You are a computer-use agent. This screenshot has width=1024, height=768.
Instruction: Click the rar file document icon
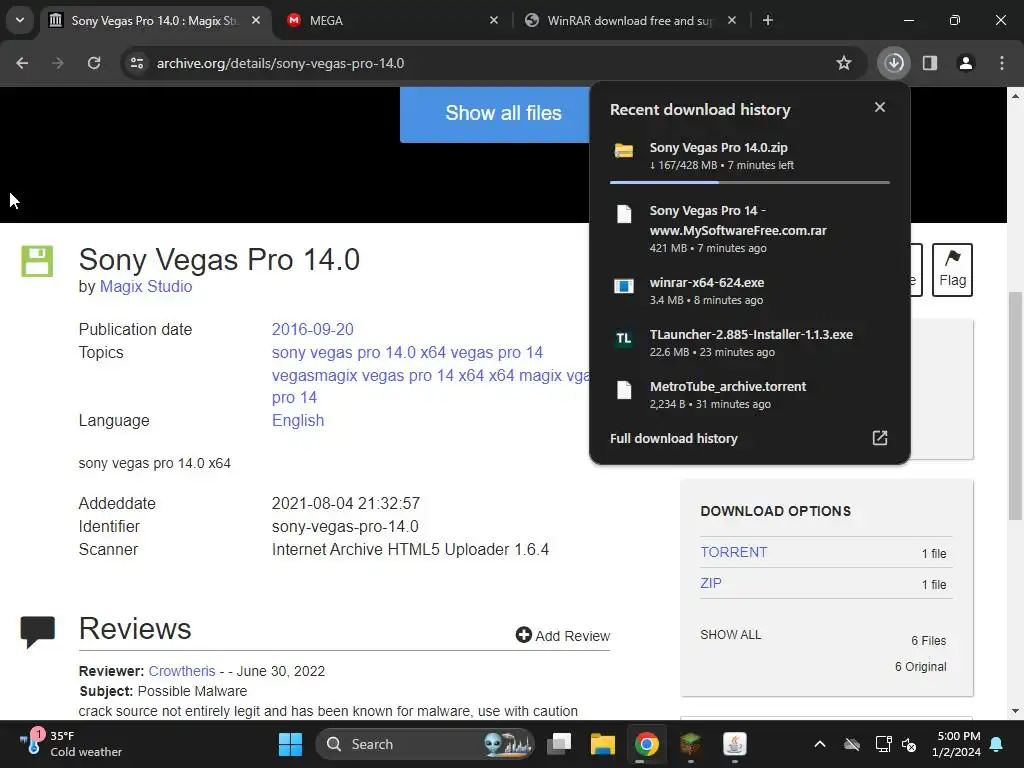(x=624, y=214)
